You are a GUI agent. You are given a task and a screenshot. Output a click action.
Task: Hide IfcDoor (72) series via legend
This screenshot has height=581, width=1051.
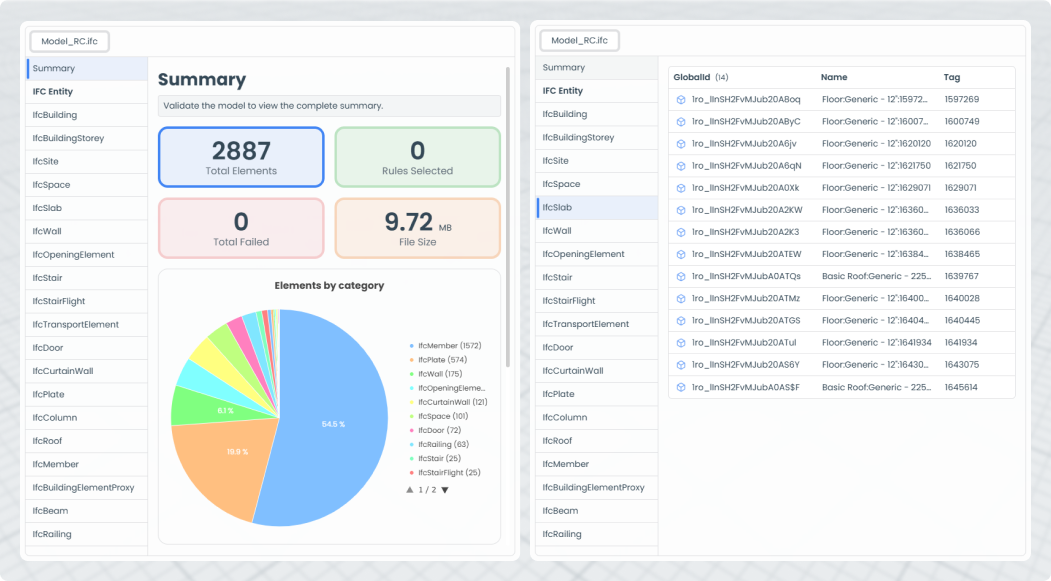(438, 430)
